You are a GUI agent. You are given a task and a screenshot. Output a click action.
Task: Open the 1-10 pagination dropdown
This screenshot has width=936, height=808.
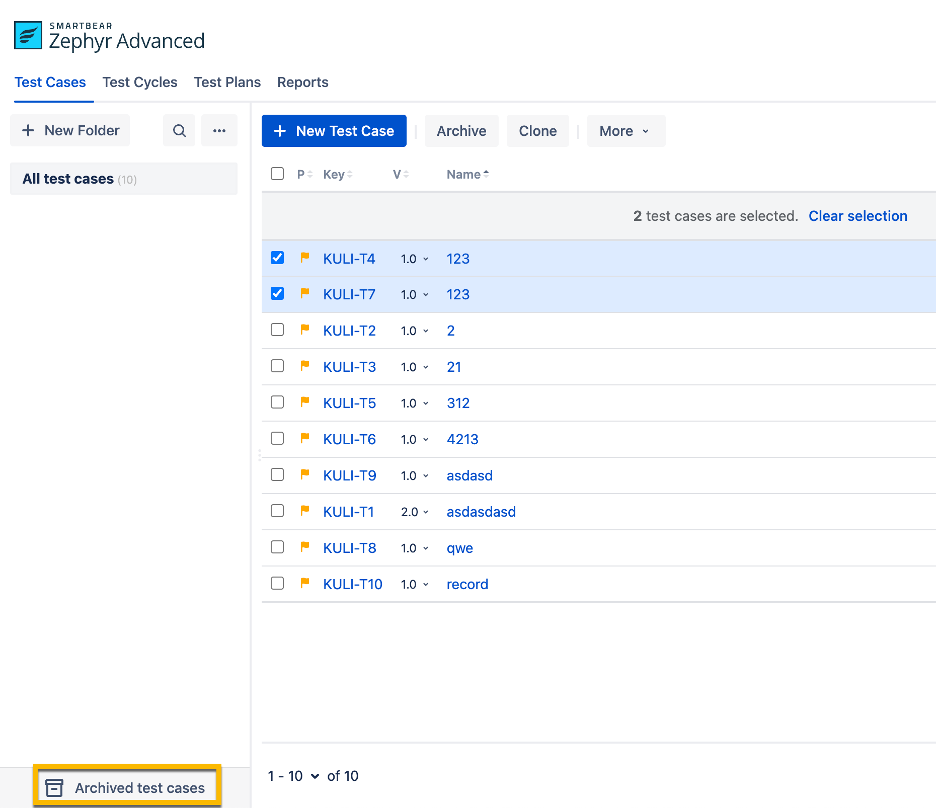293,775
